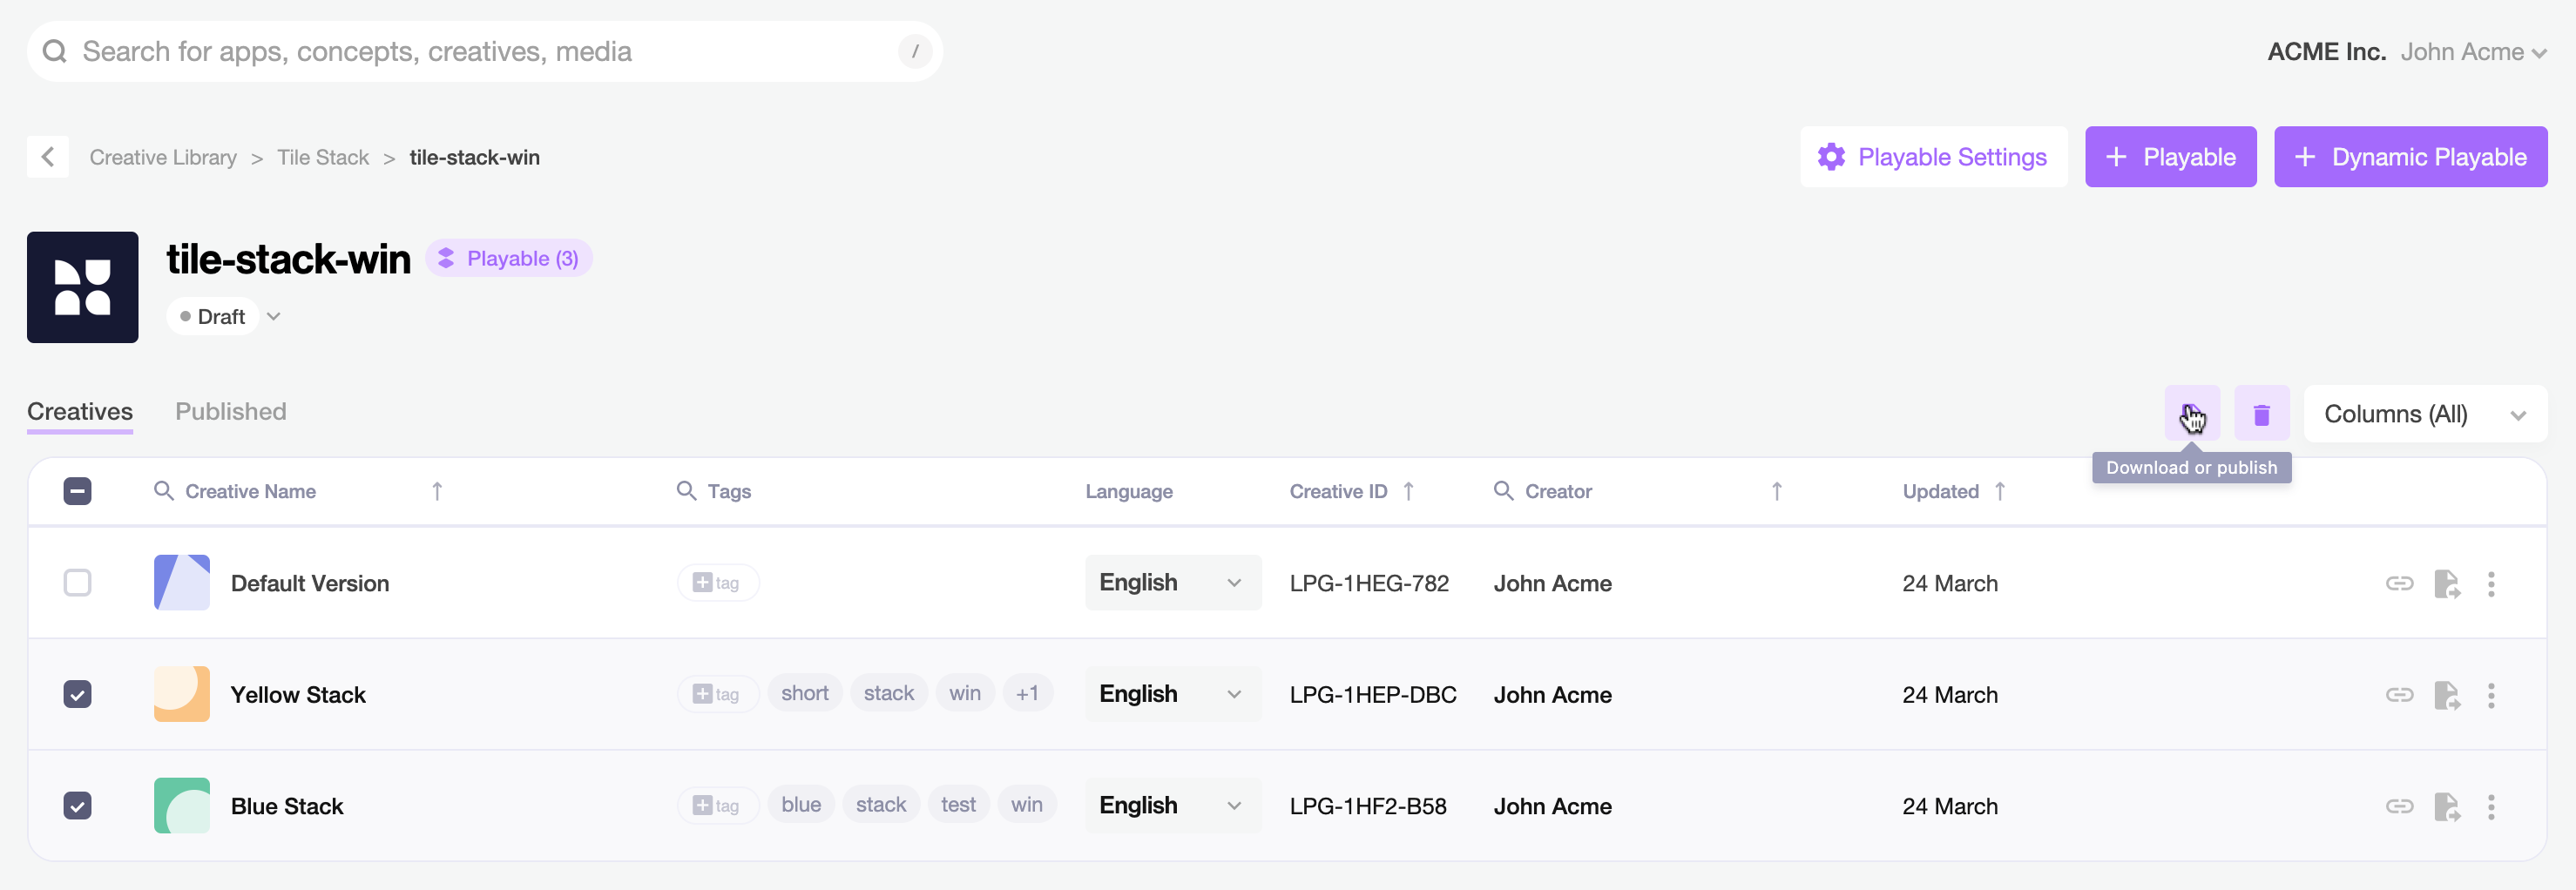This screenshot has width=2576, height=890.
Task: Sort by Creative ID arrow
Action: (1408, 491)
